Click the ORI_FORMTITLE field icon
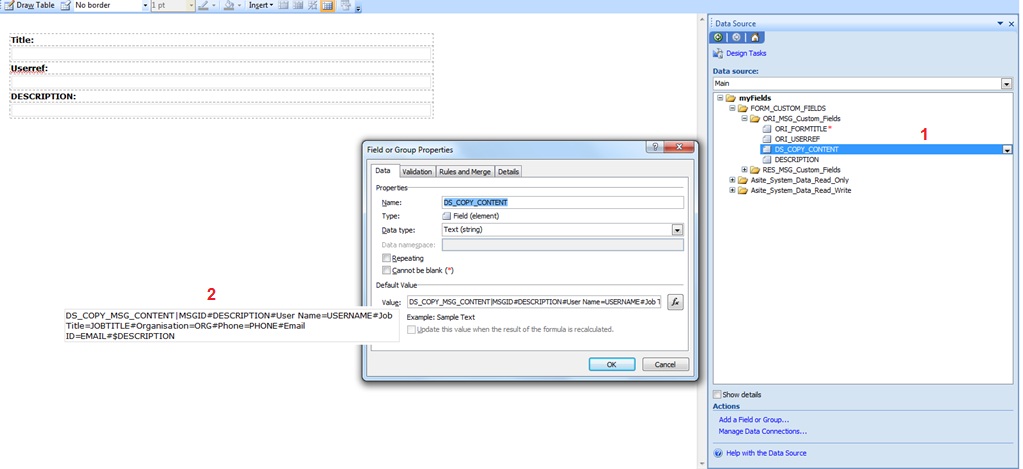This screenshot has width=1023, height=469. tap(767, 129)
